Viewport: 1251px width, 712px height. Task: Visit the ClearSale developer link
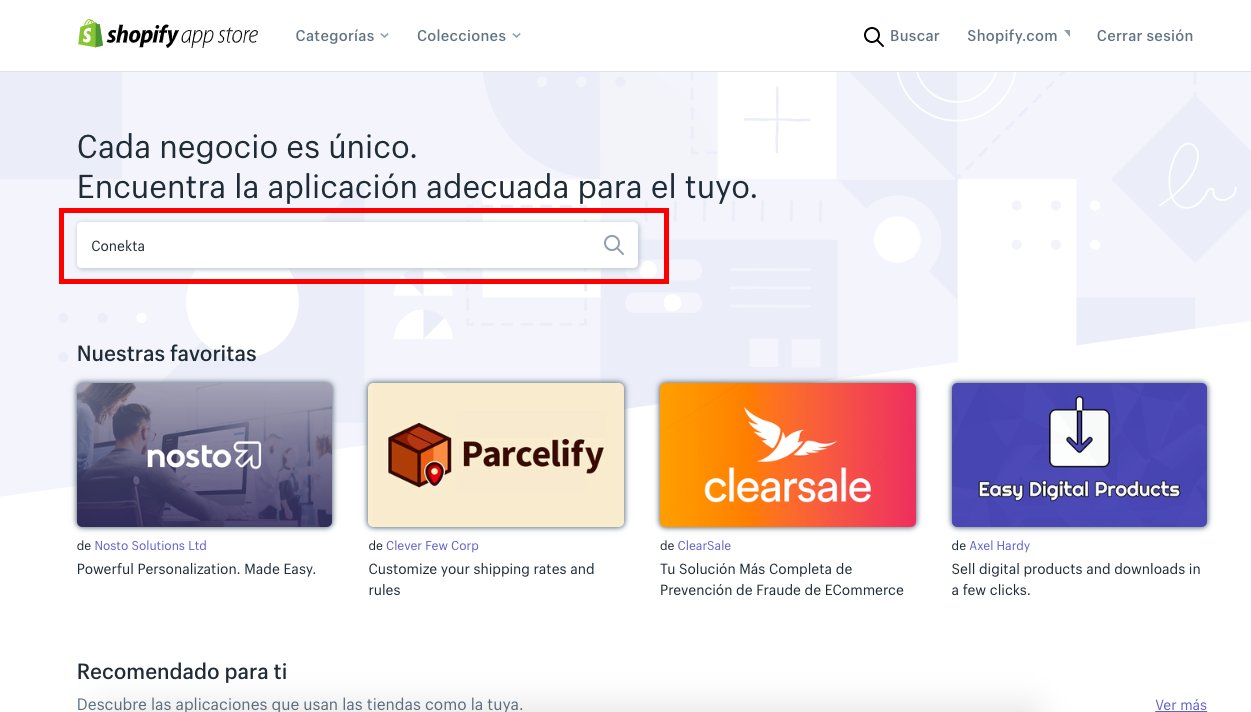click(x=704, y=546)
